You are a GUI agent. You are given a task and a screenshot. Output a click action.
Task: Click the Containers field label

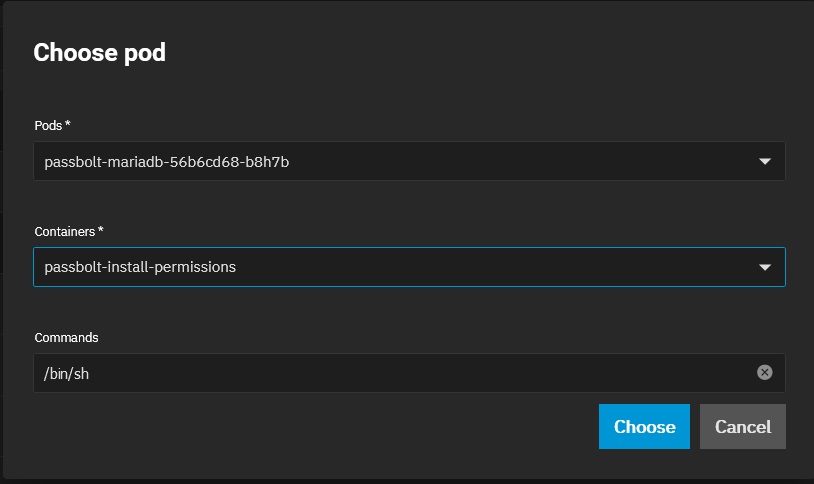65,232
